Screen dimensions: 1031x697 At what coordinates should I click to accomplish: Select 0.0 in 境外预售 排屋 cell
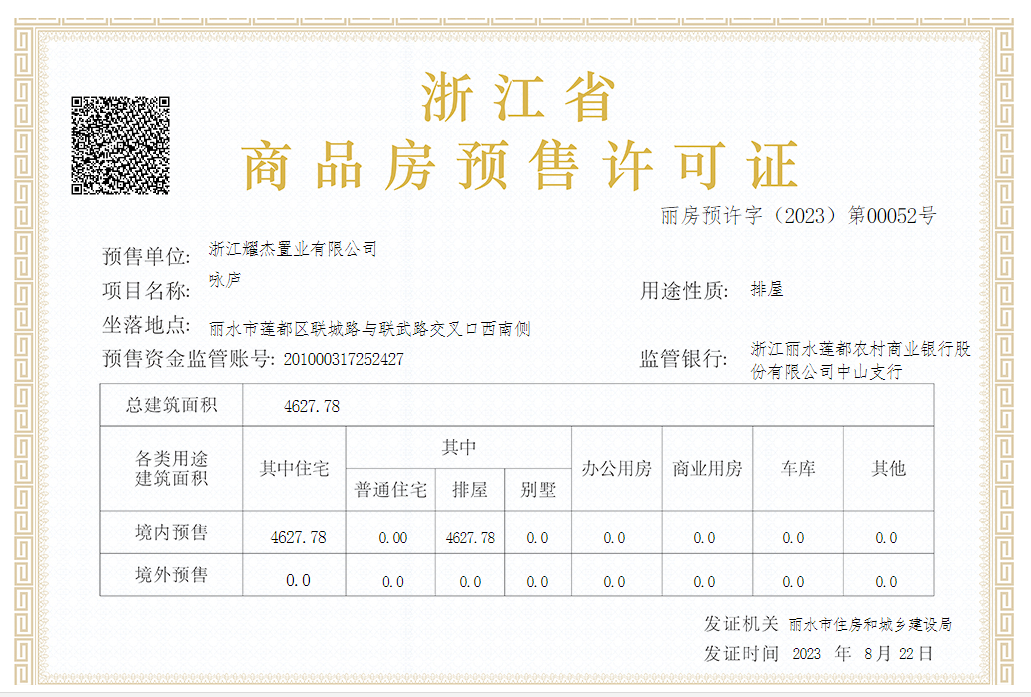pyautogui.click(x=470, y=582)
